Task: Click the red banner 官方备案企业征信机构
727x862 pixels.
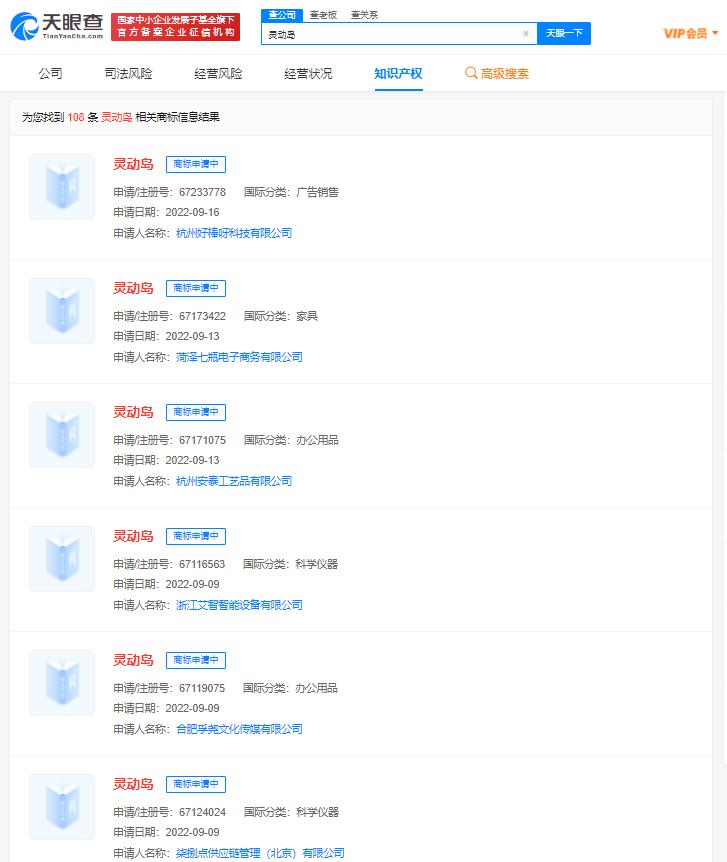Action: coord(175,27)
